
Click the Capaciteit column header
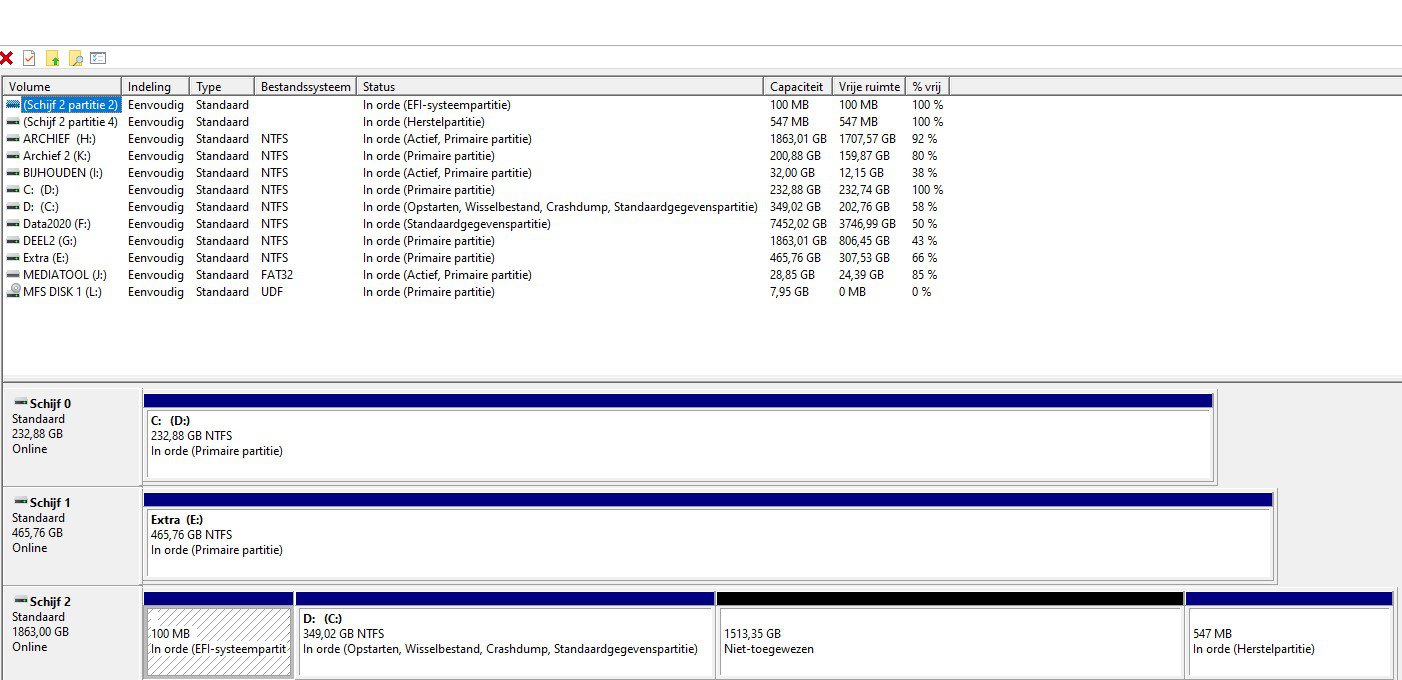pyautogui.click(x=798, y=87)
